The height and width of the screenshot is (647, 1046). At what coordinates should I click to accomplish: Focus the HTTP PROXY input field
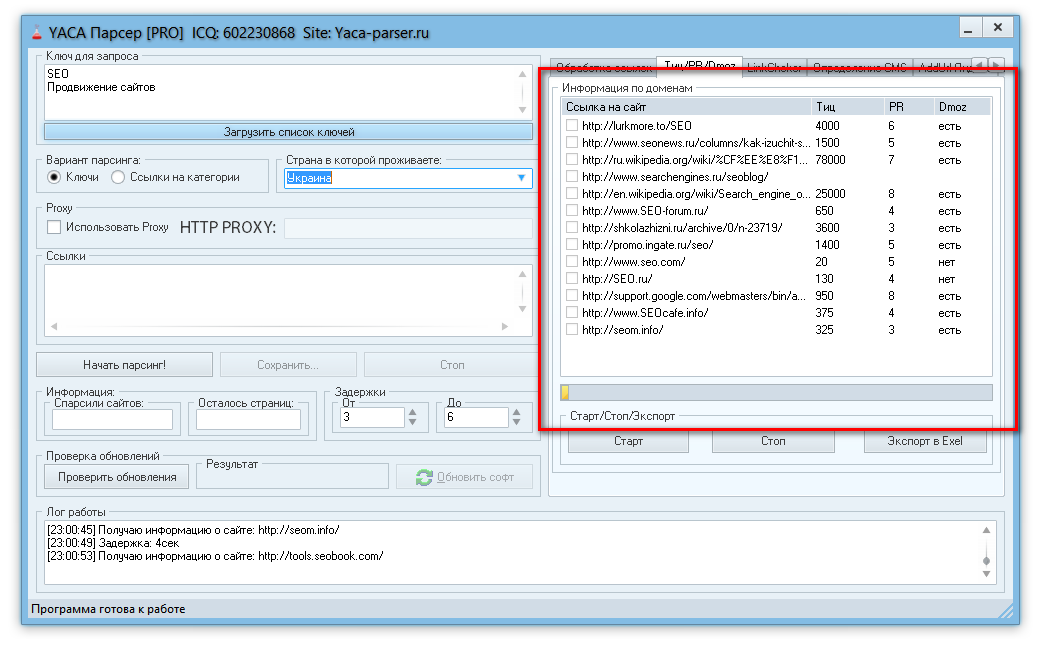pyautogui.click(x=408, y=228)
